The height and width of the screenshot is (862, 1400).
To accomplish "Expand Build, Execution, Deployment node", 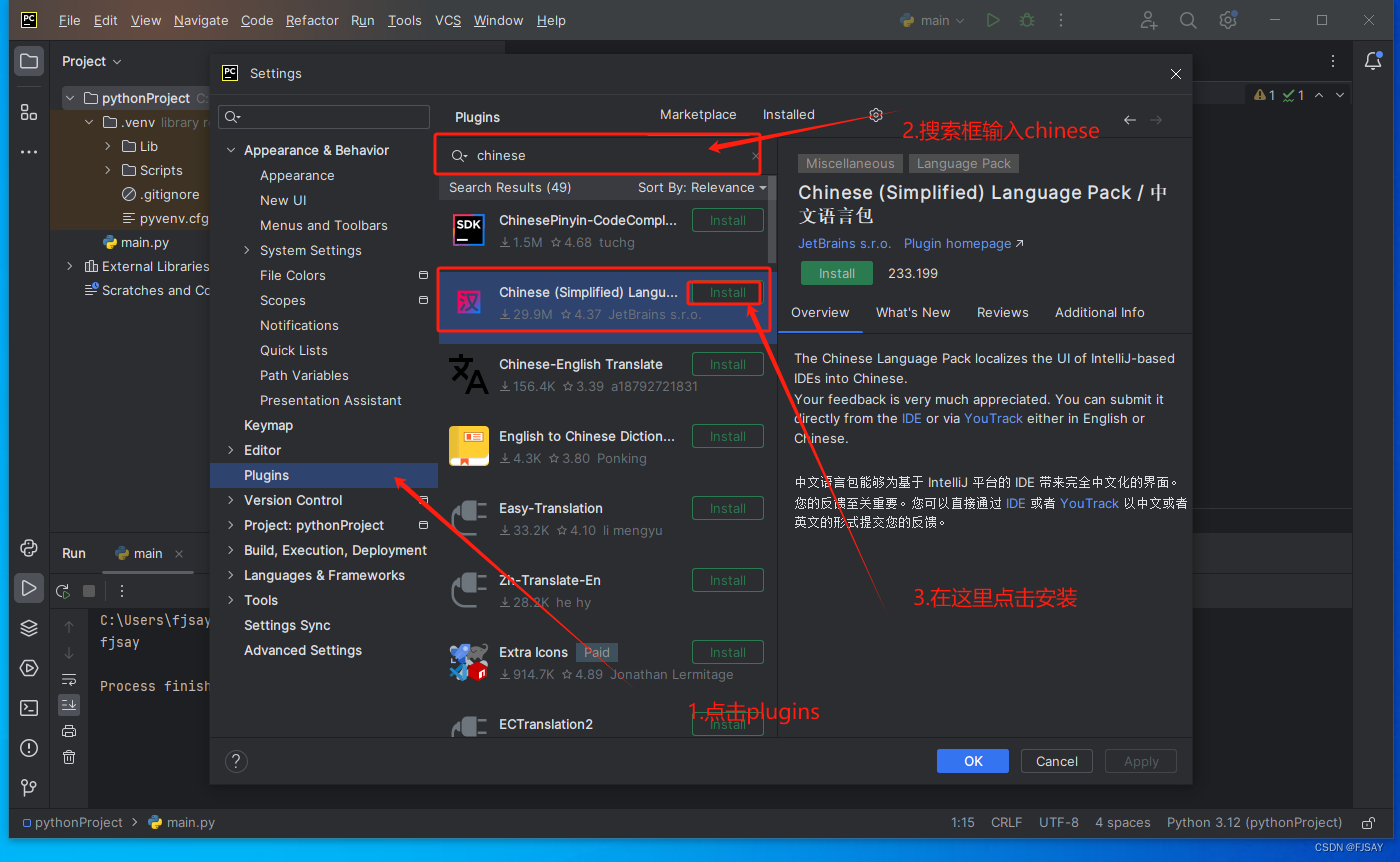I will [231, 550].
